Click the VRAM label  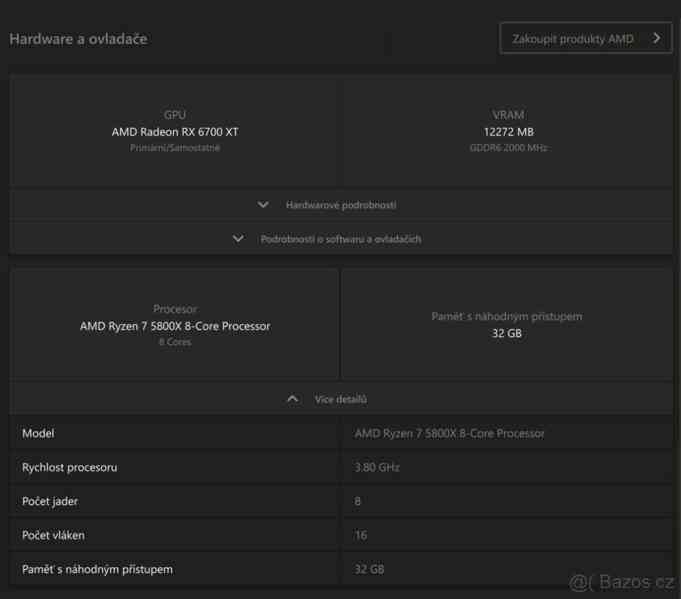509,115
